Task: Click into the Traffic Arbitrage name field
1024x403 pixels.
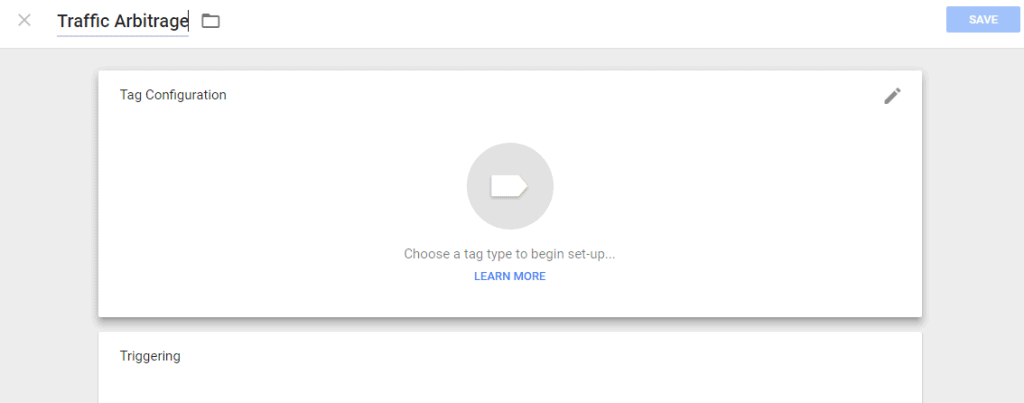Action: click(x=123, y=22)
